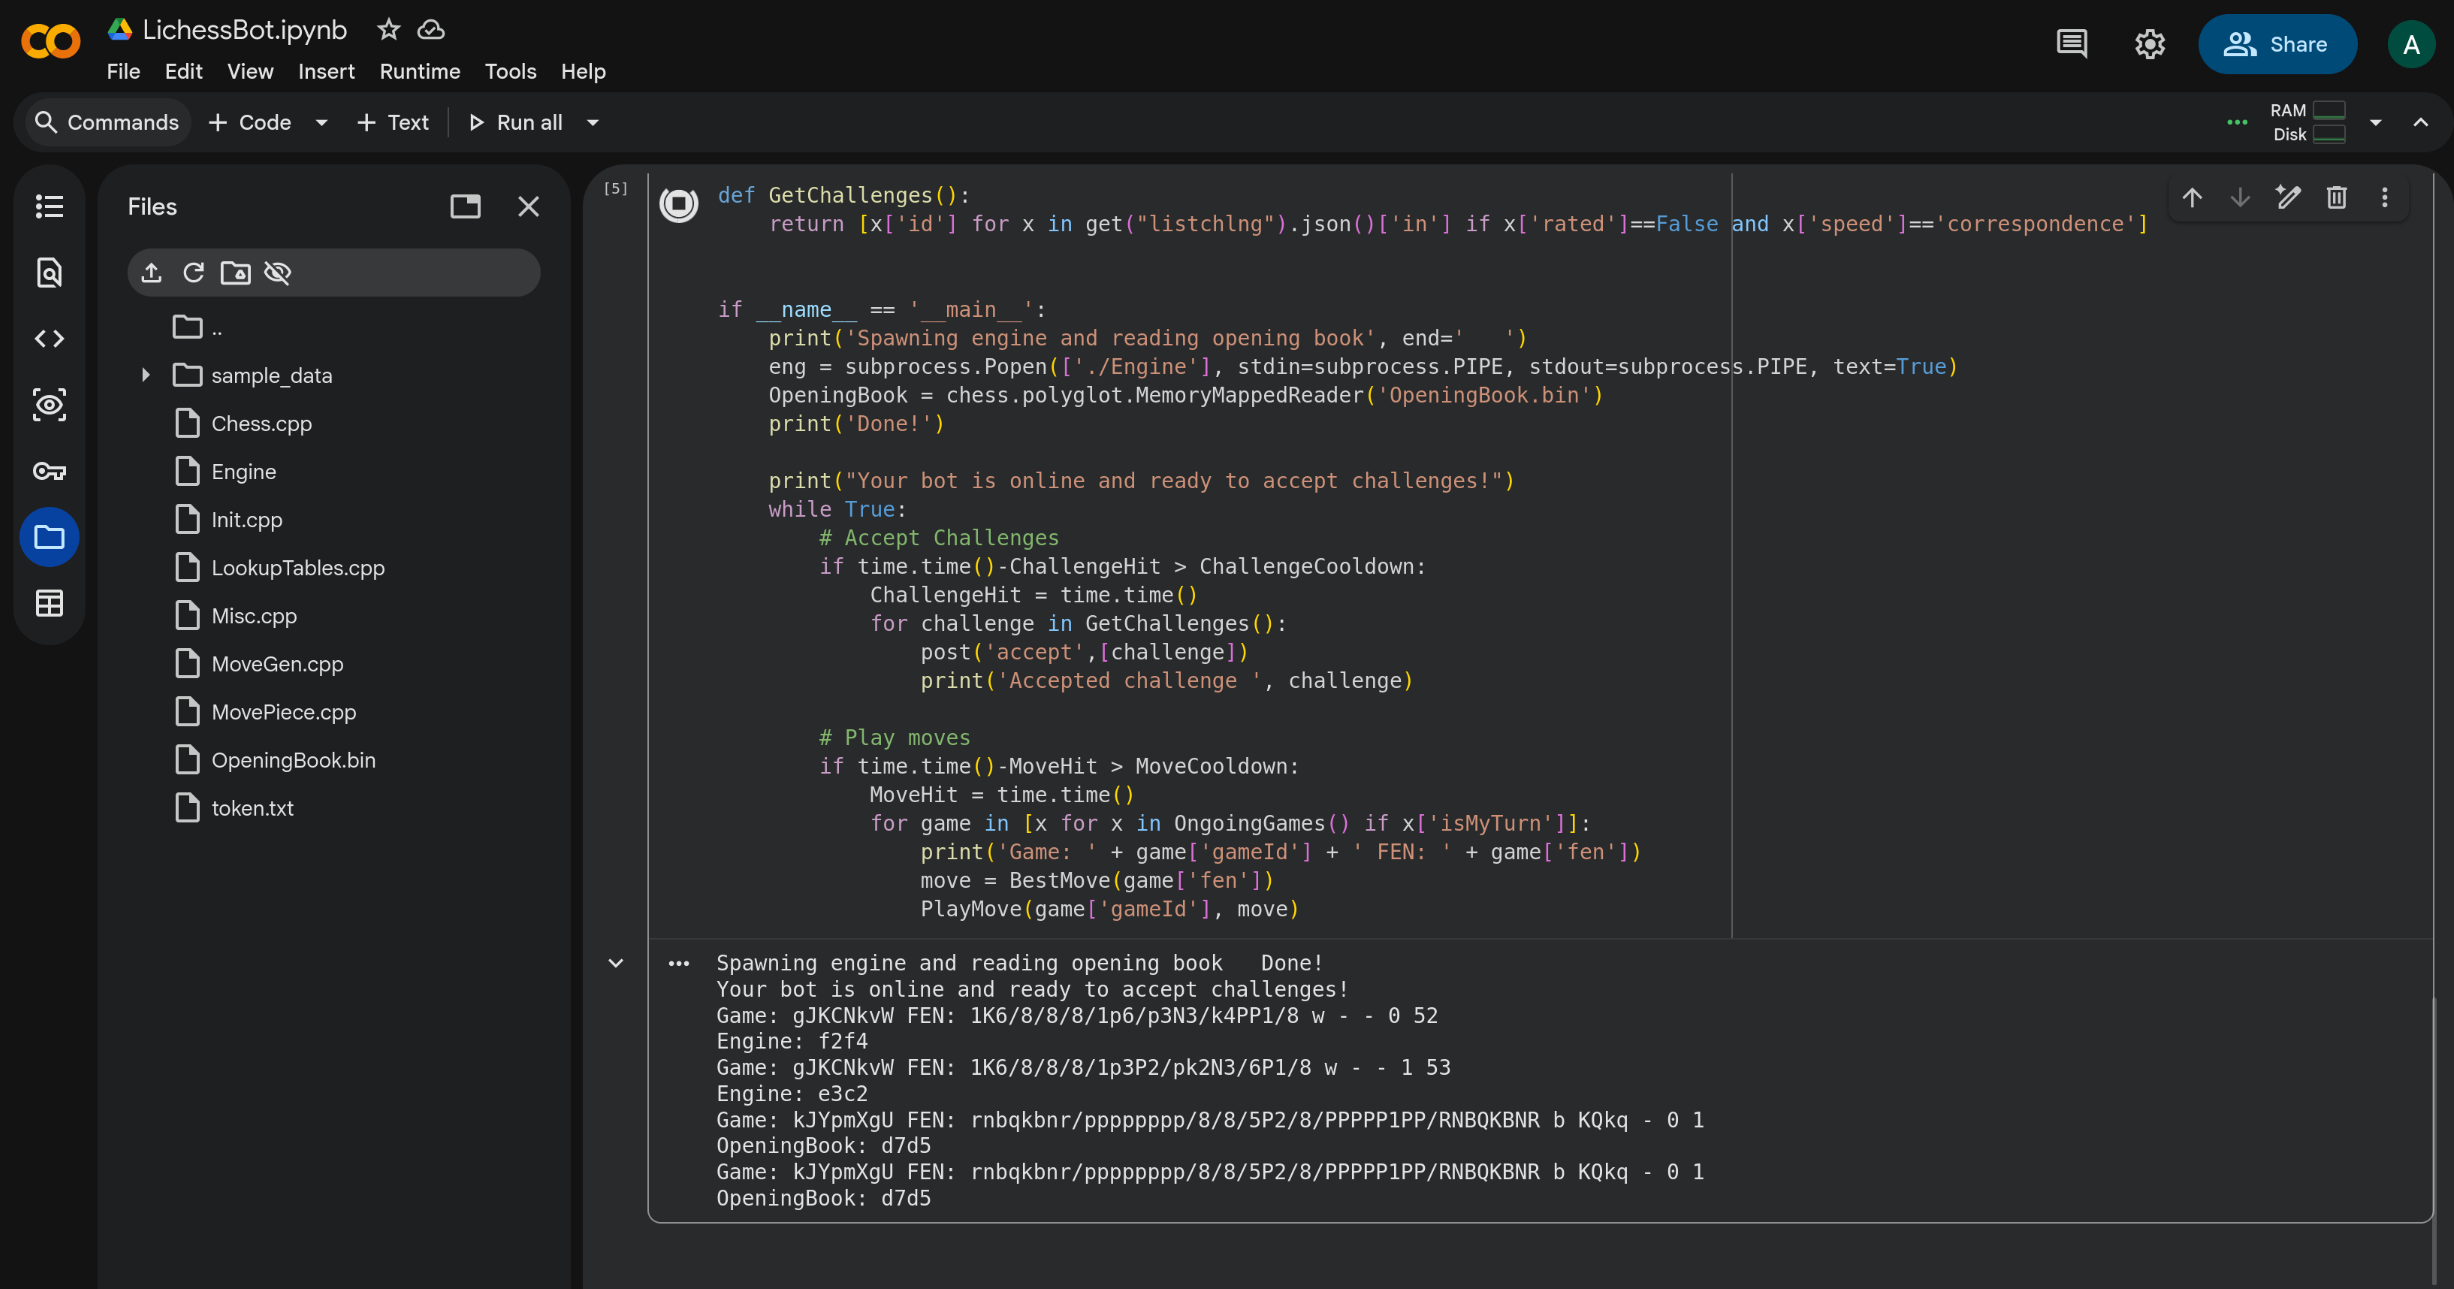Image resolution: width=2454 pixels, height=1289 pixels.
Task: Open the Code snippets sidebar panel
Action: (x=49, y=339)
